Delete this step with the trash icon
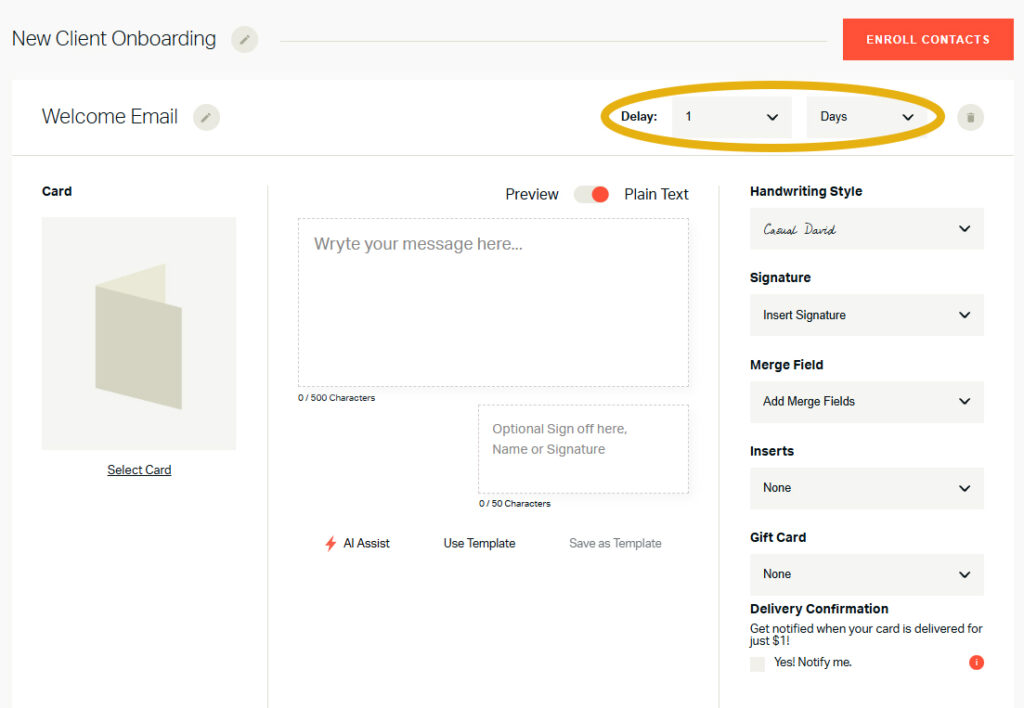The height and width of the screenshot is (708, 1024). tap(970, 118)
